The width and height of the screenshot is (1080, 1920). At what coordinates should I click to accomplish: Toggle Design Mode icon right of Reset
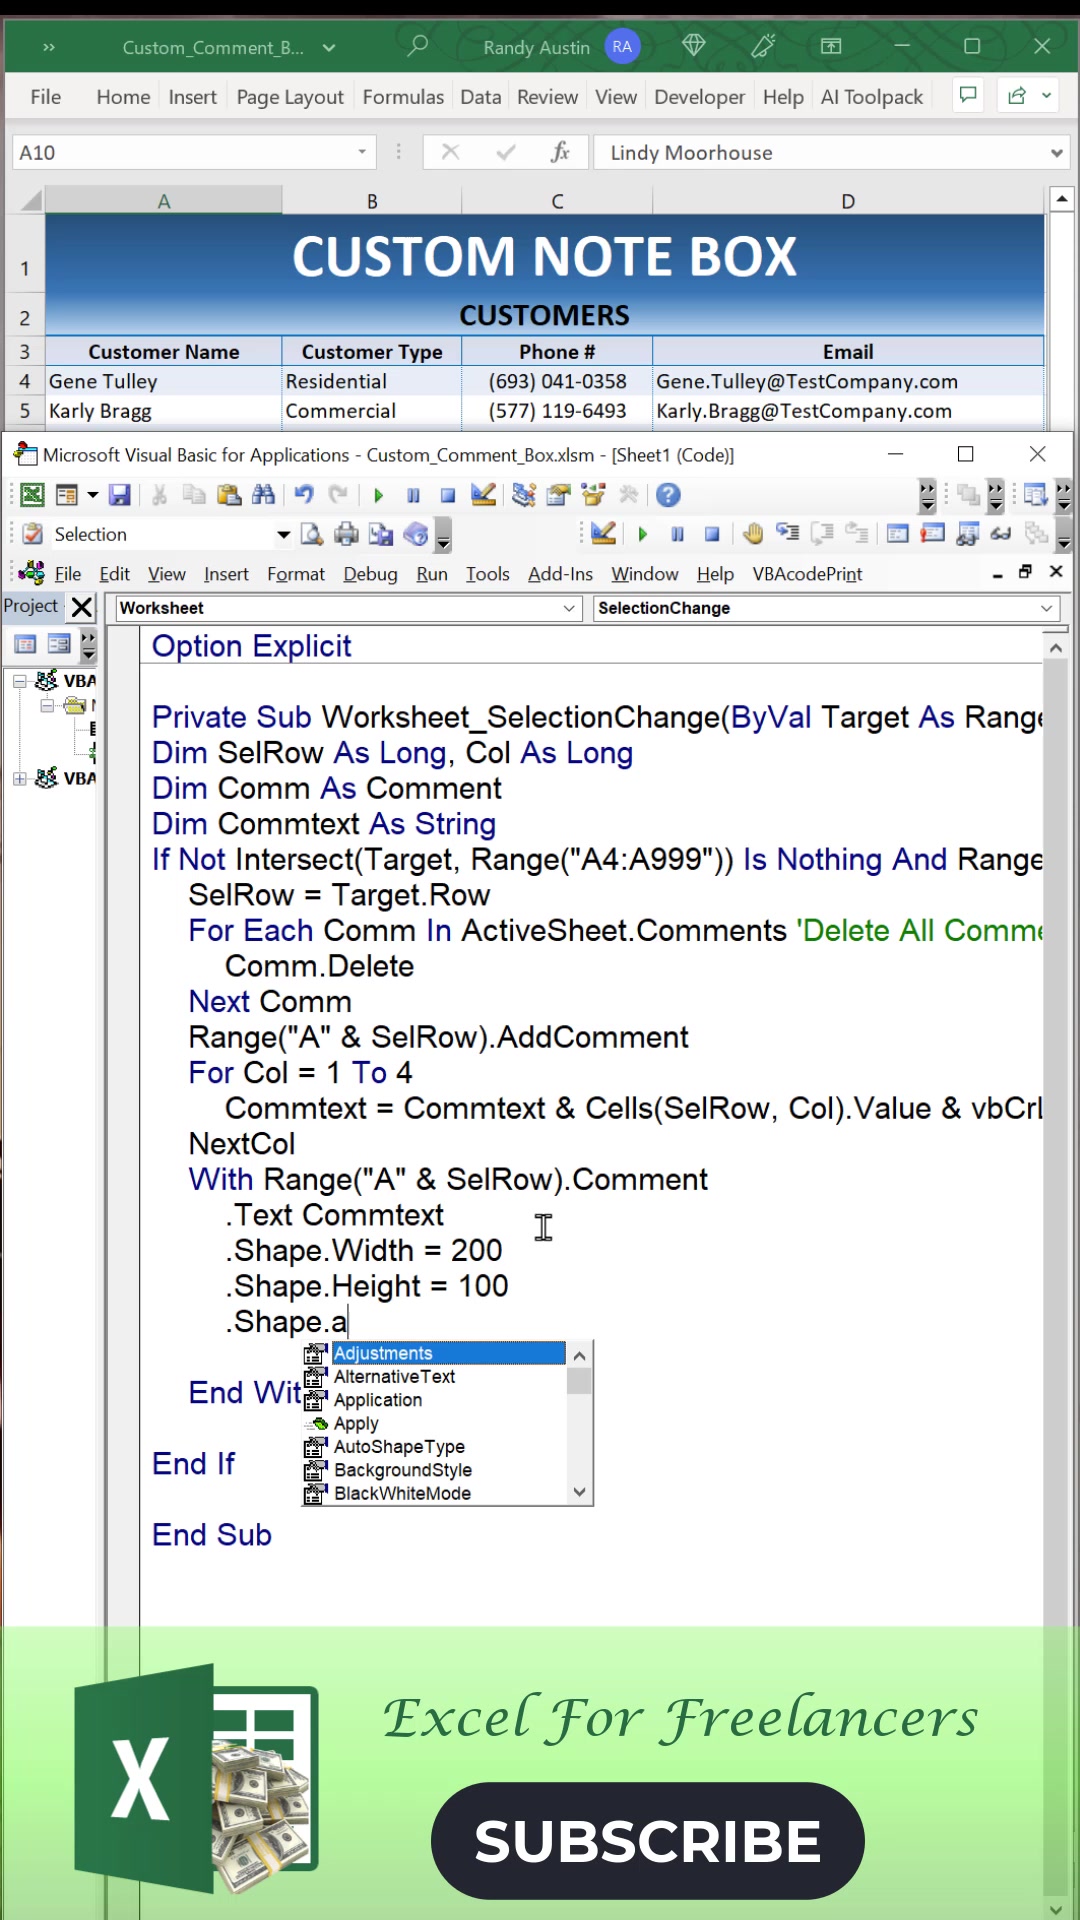point(484,495)
